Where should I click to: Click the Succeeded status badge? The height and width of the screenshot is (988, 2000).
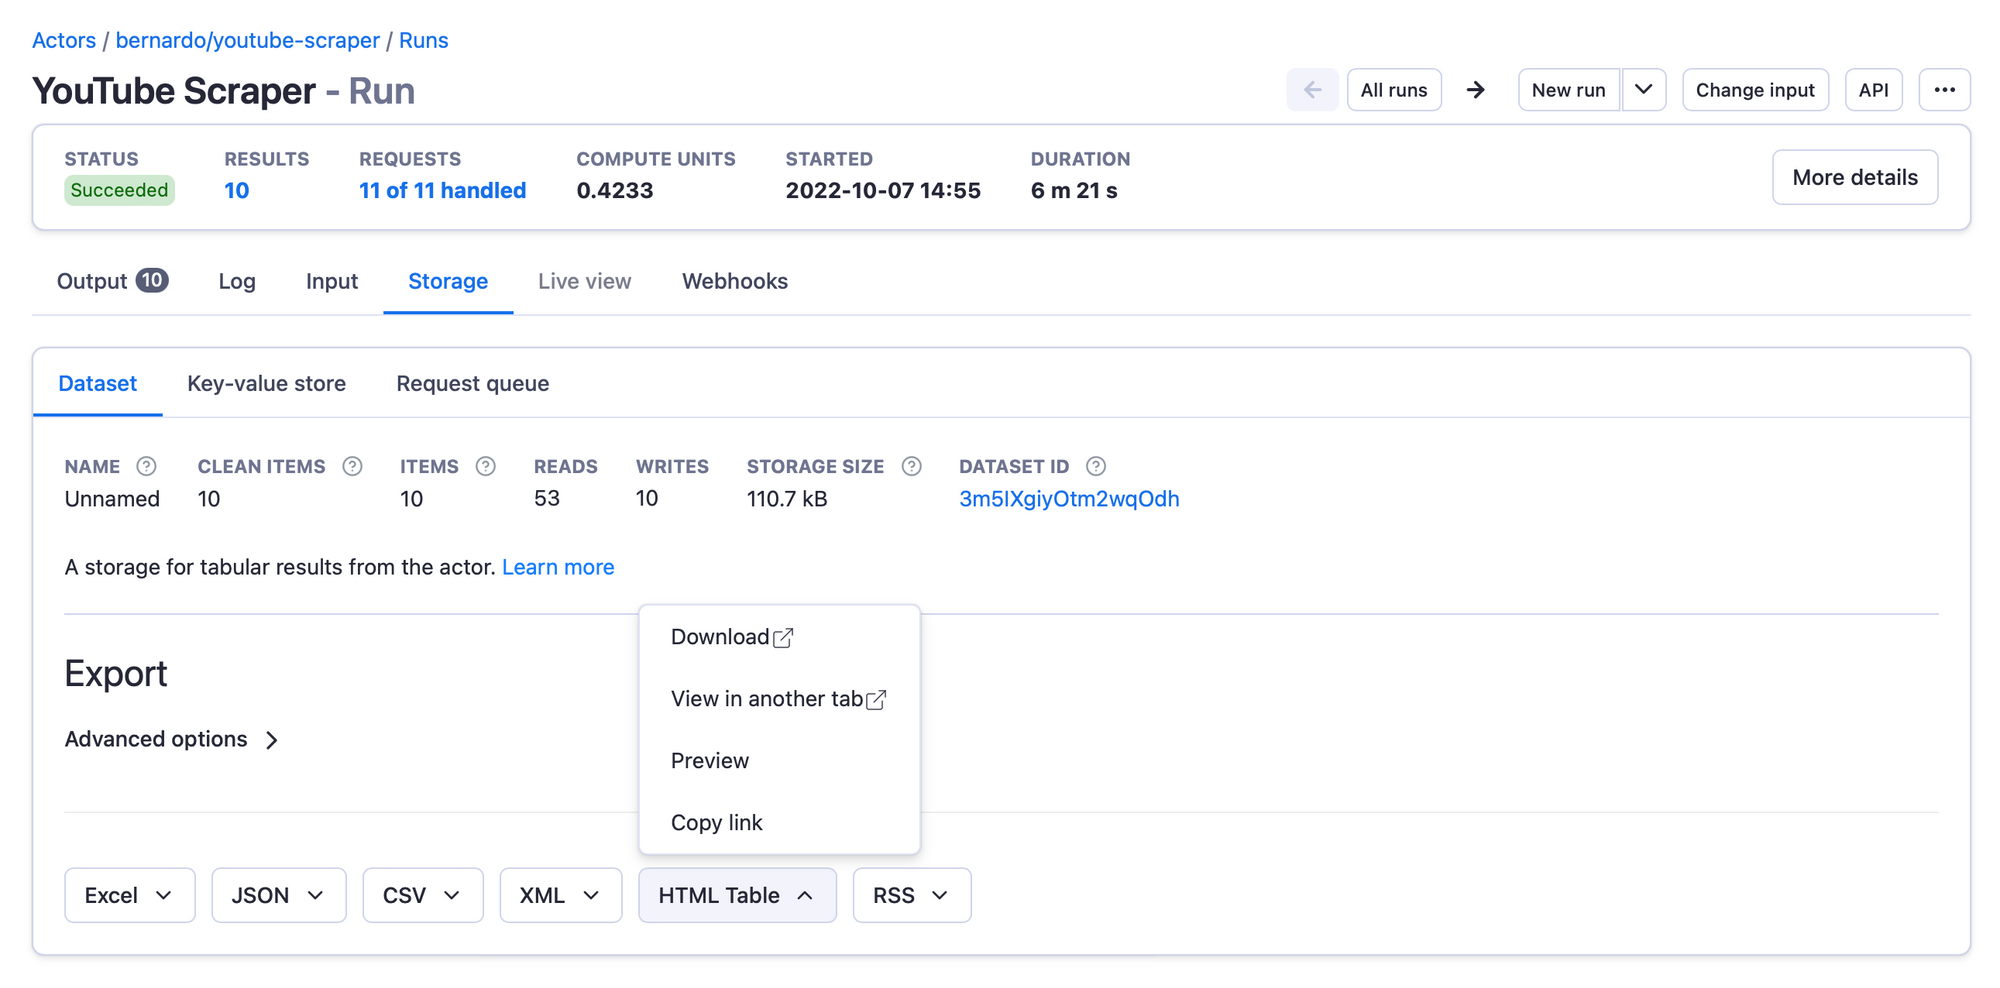[x=120, y=190]
